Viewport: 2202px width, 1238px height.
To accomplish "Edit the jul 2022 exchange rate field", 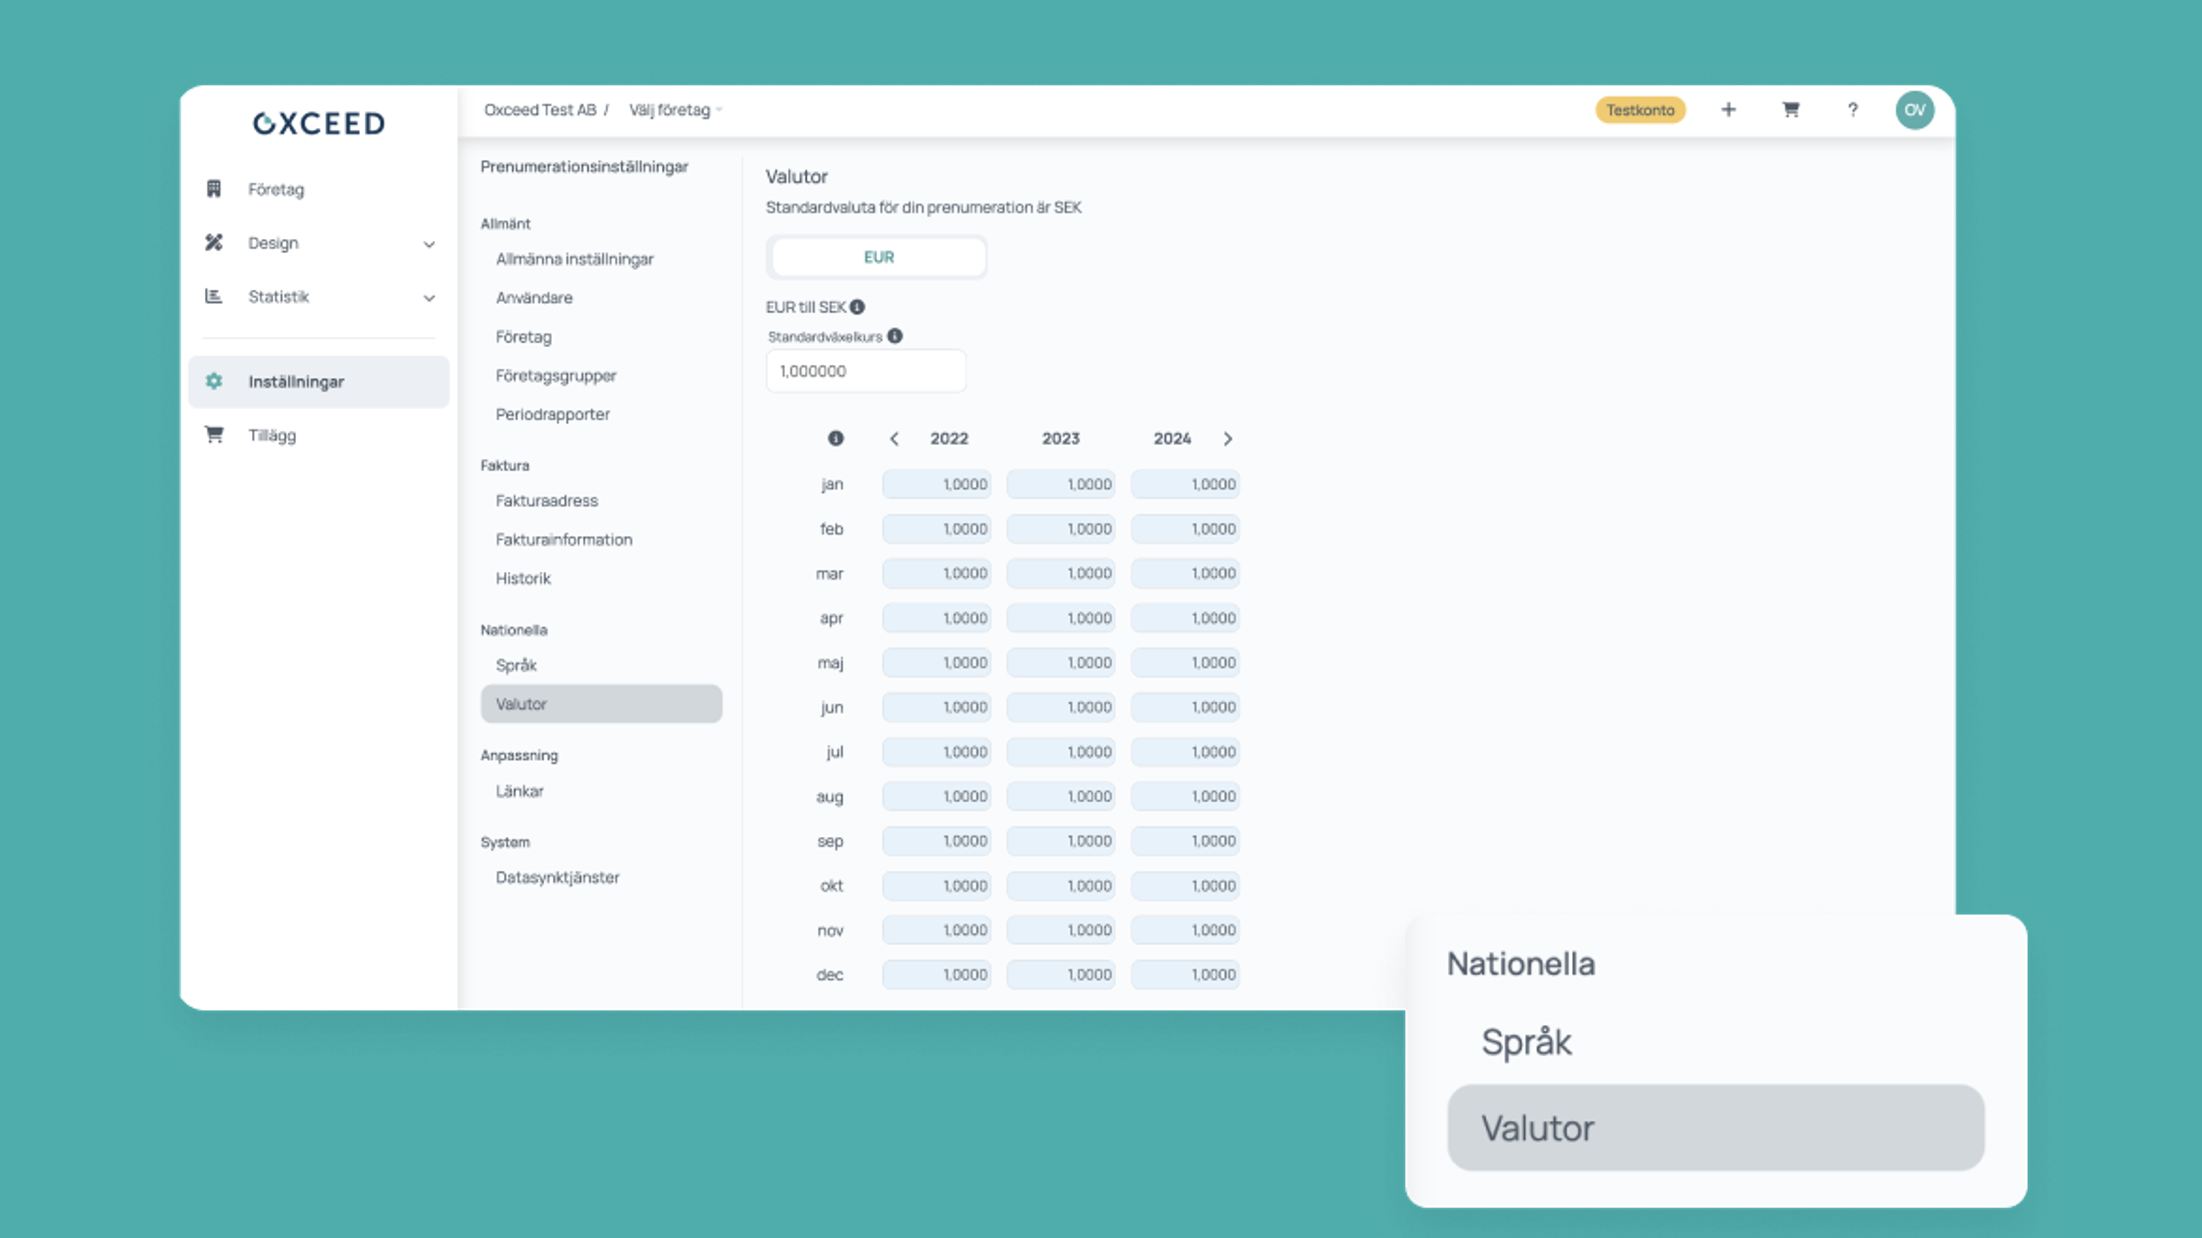I will [937, 752].
